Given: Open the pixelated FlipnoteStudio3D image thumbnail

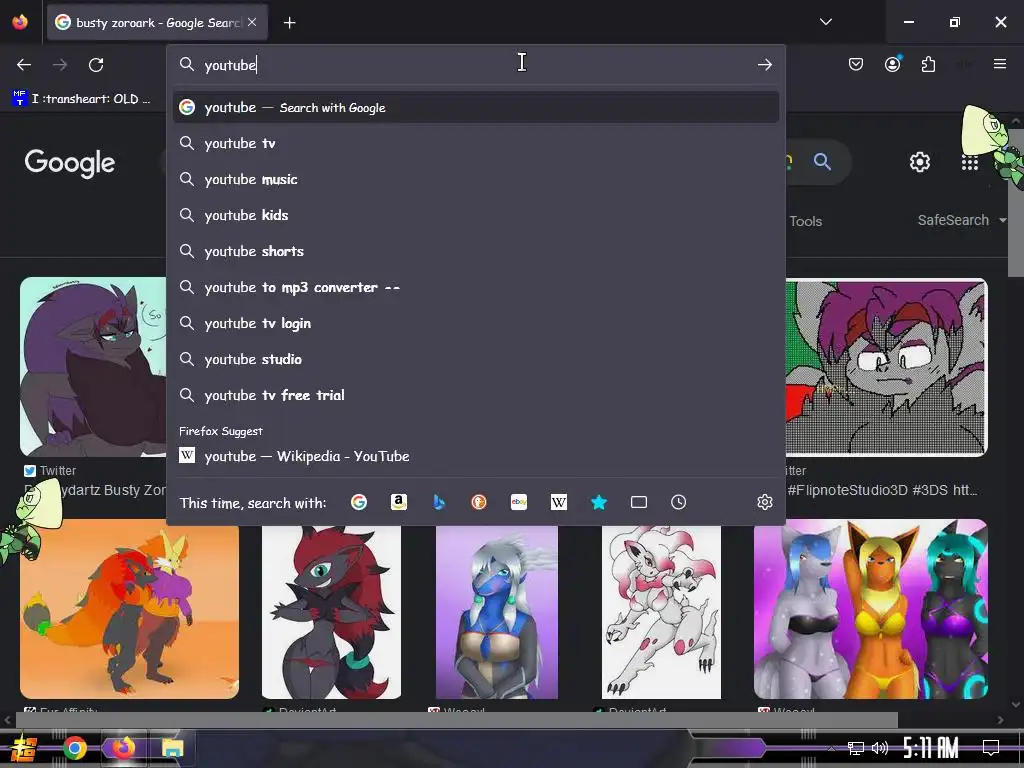Looking at the screenshot, I should click(x=886, y=366).
